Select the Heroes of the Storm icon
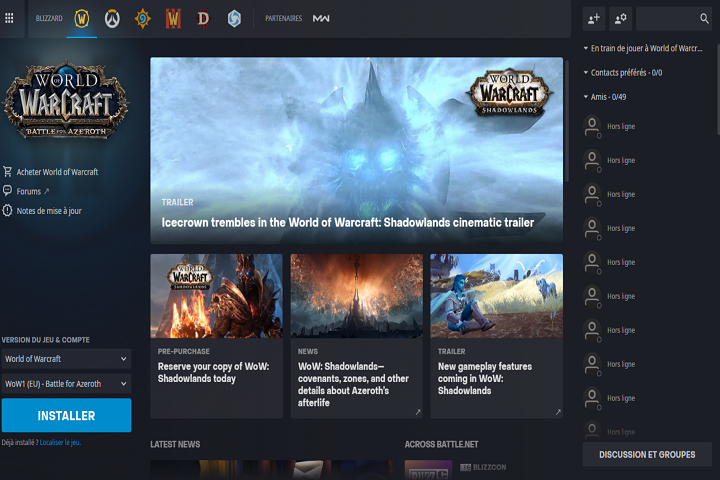The height and width of the screenshot is (480, 720). (x=233, y=19)
